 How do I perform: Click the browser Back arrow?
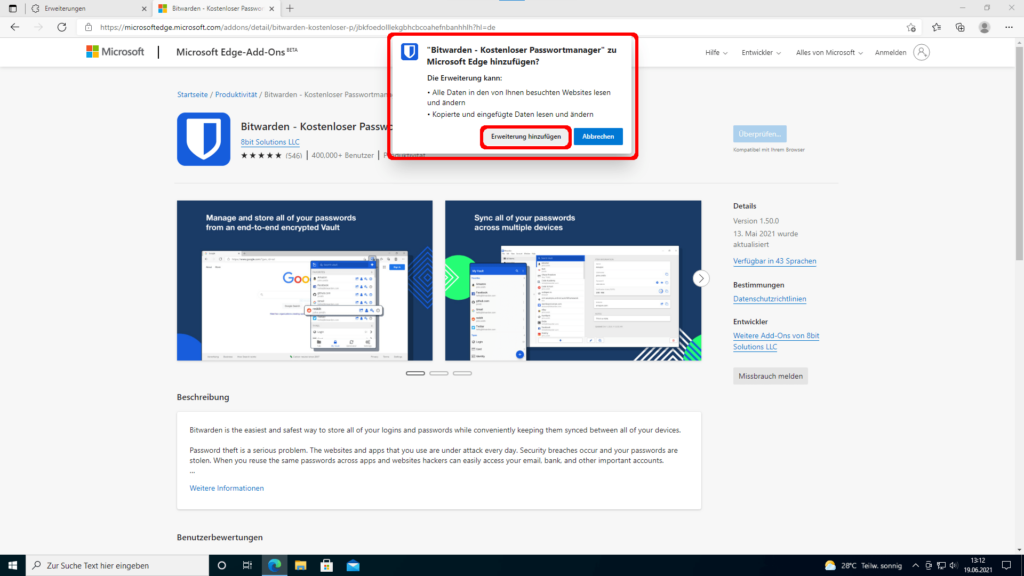click(x=14, y=27)
